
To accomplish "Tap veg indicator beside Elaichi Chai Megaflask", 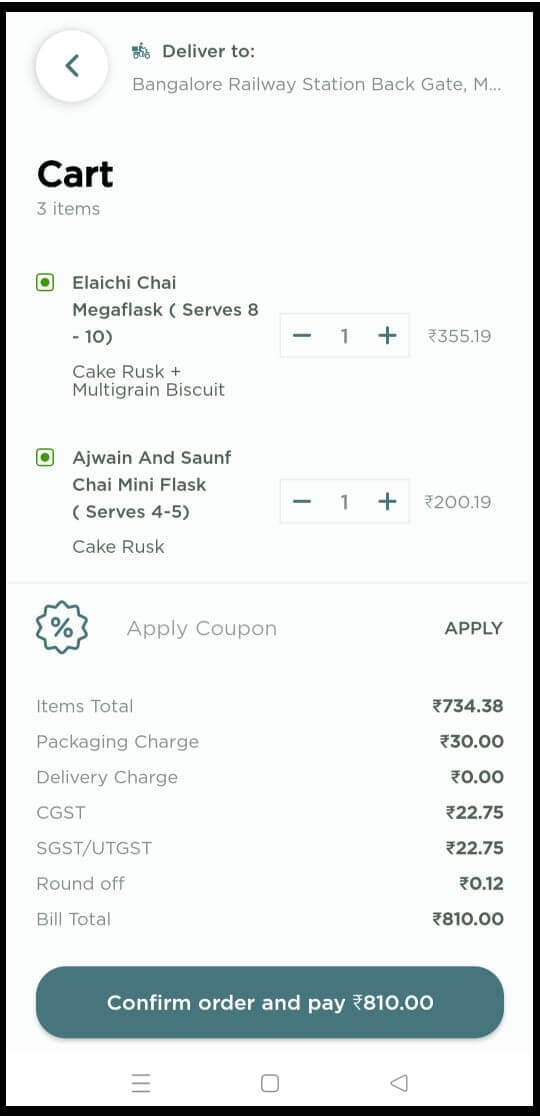I will (45, 283).
